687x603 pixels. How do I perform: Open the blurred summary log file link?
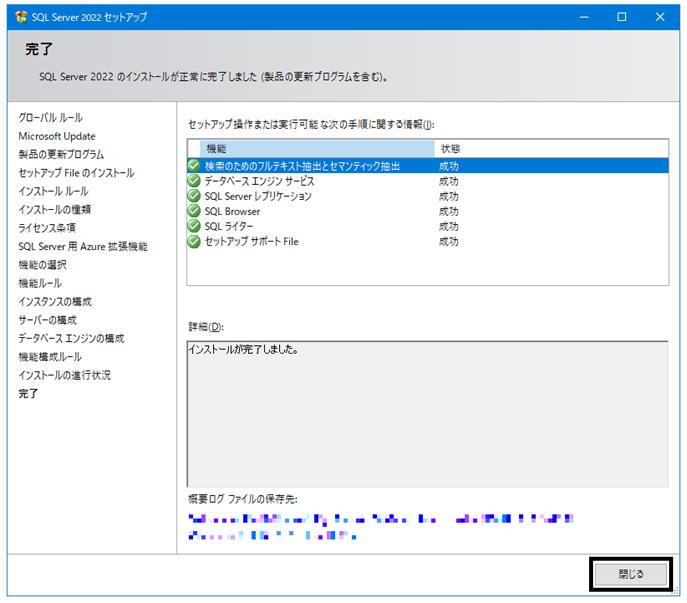[380, 527]
